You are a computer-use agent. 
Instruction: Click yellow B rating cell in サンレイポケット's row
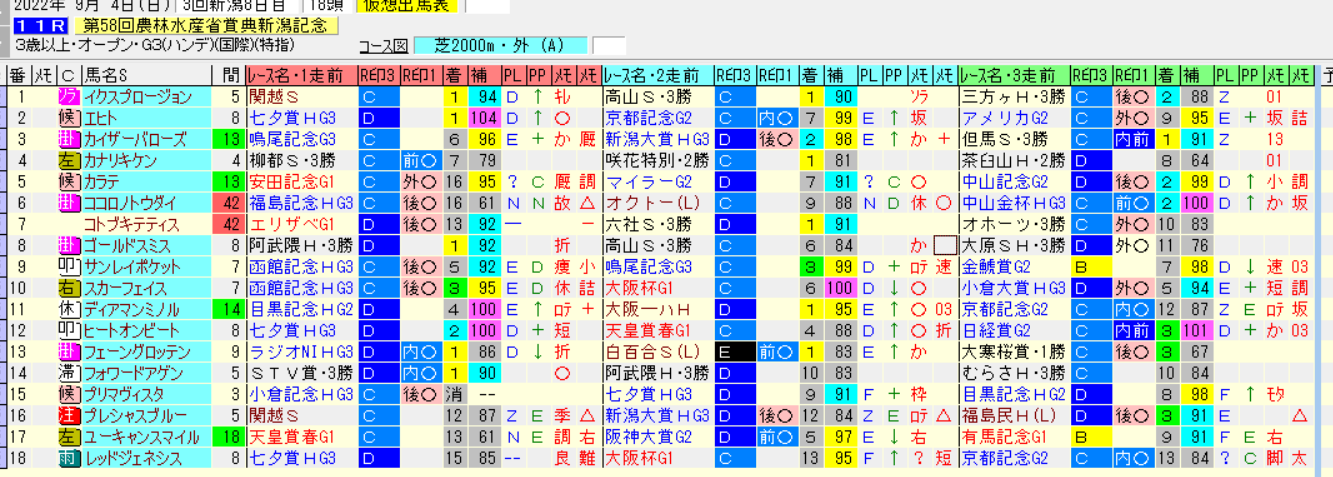pos(1090,267)
